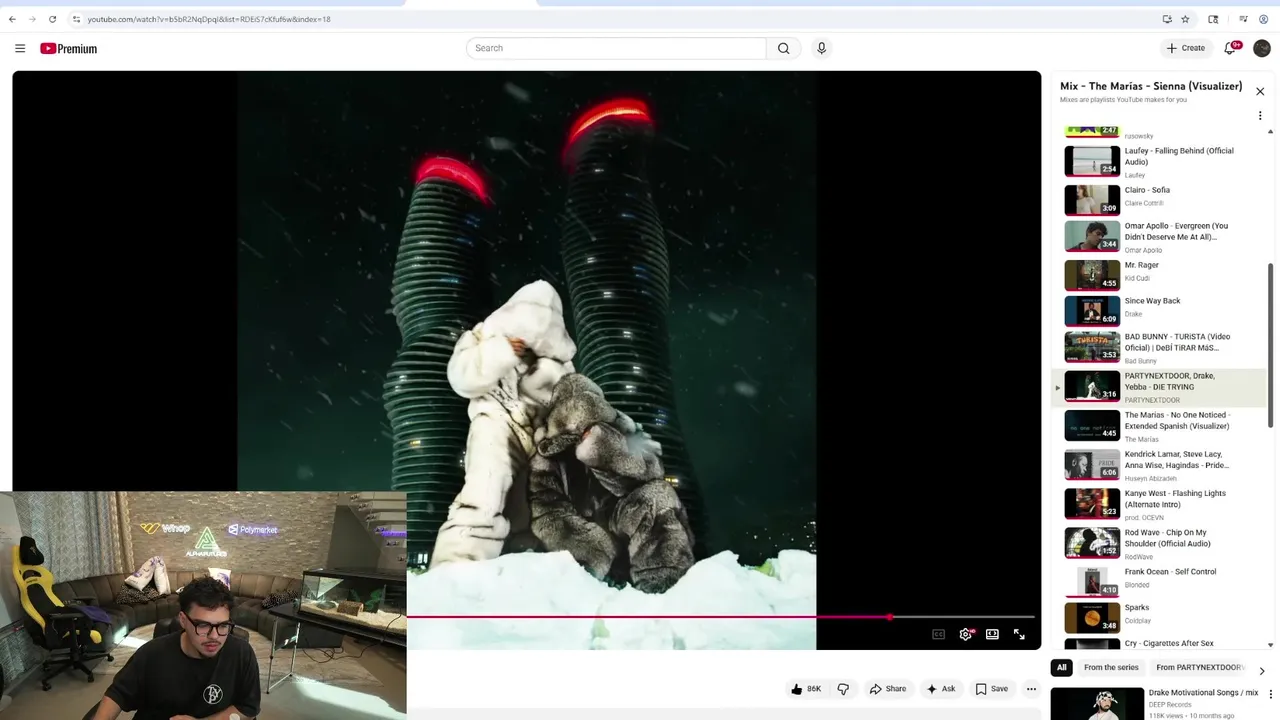Save the video to a playlist
Screen dimensions: 1280x720
click(992, 689)
